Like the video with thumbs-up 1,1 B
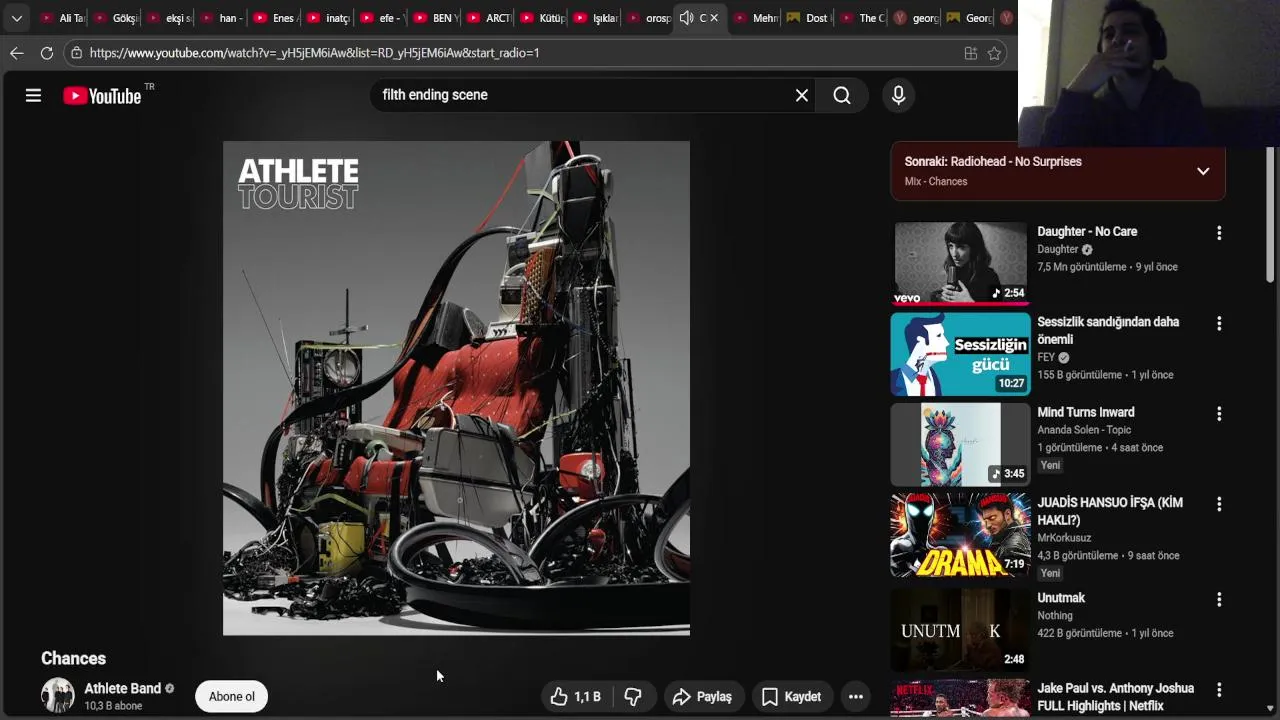Image resolution: width=1280 pixels, height=720 pixels. [x=575, y=697]
